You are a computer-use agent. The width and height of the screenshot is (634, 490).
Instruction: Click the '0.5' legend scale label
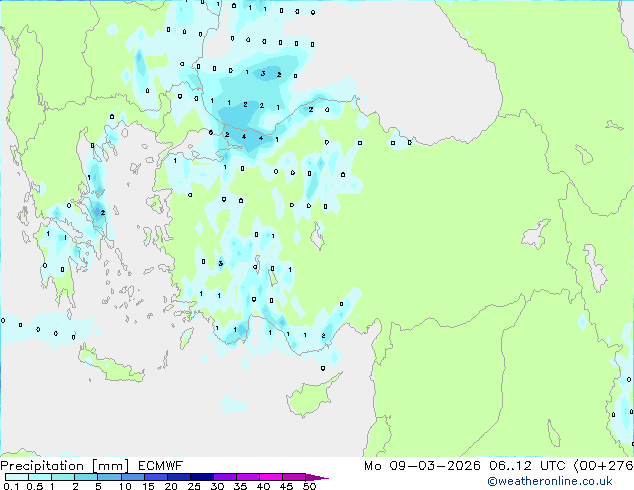pyautogui.click(x=35, y=486)
